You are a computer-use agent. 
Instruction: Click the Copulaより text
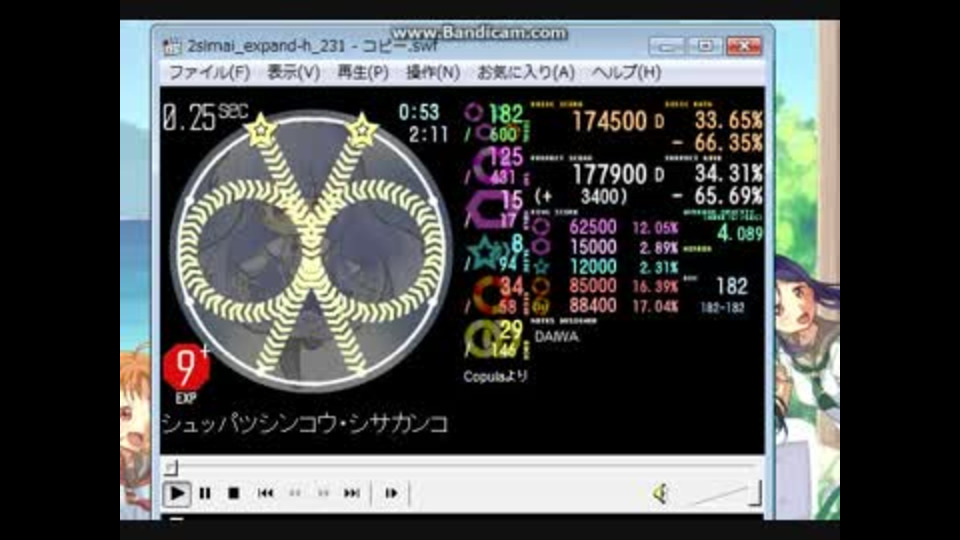pyautogui.click(x=495, y=377)
